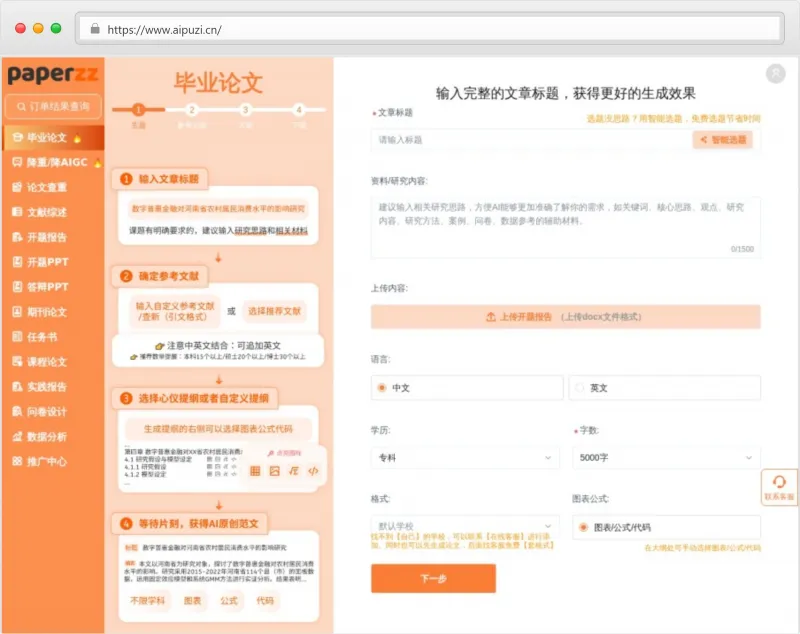Screen dimensions: 800x634
Task: Click the 数据分析 chart icon in sidebar
Action: 17,436
